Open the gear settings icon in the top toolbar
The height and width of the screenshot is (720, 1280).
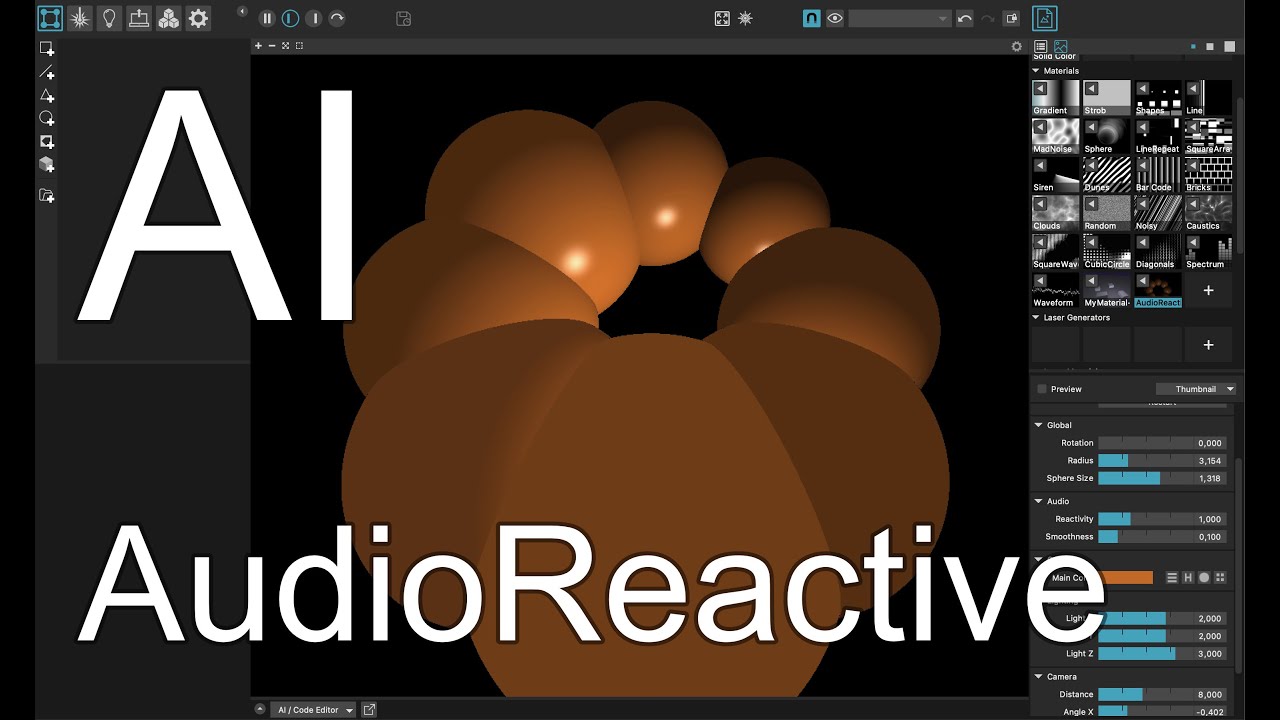199,18
